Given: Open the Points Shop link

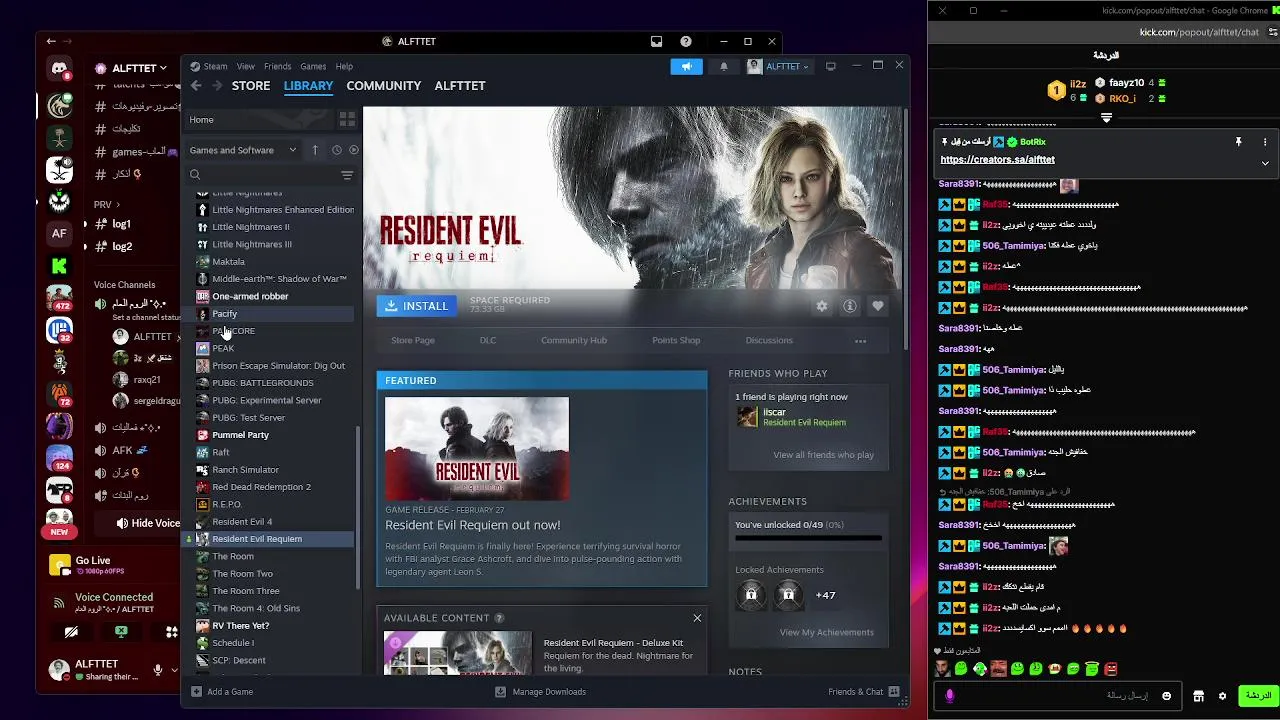Looking at the screenshot, I should [676, 340].
